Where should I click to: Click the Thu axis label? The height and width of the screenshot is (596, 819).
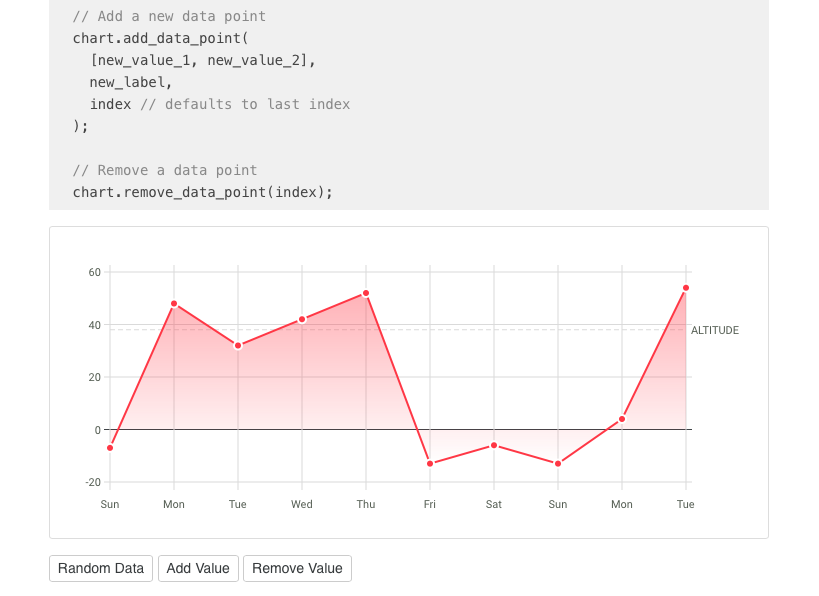365,504
